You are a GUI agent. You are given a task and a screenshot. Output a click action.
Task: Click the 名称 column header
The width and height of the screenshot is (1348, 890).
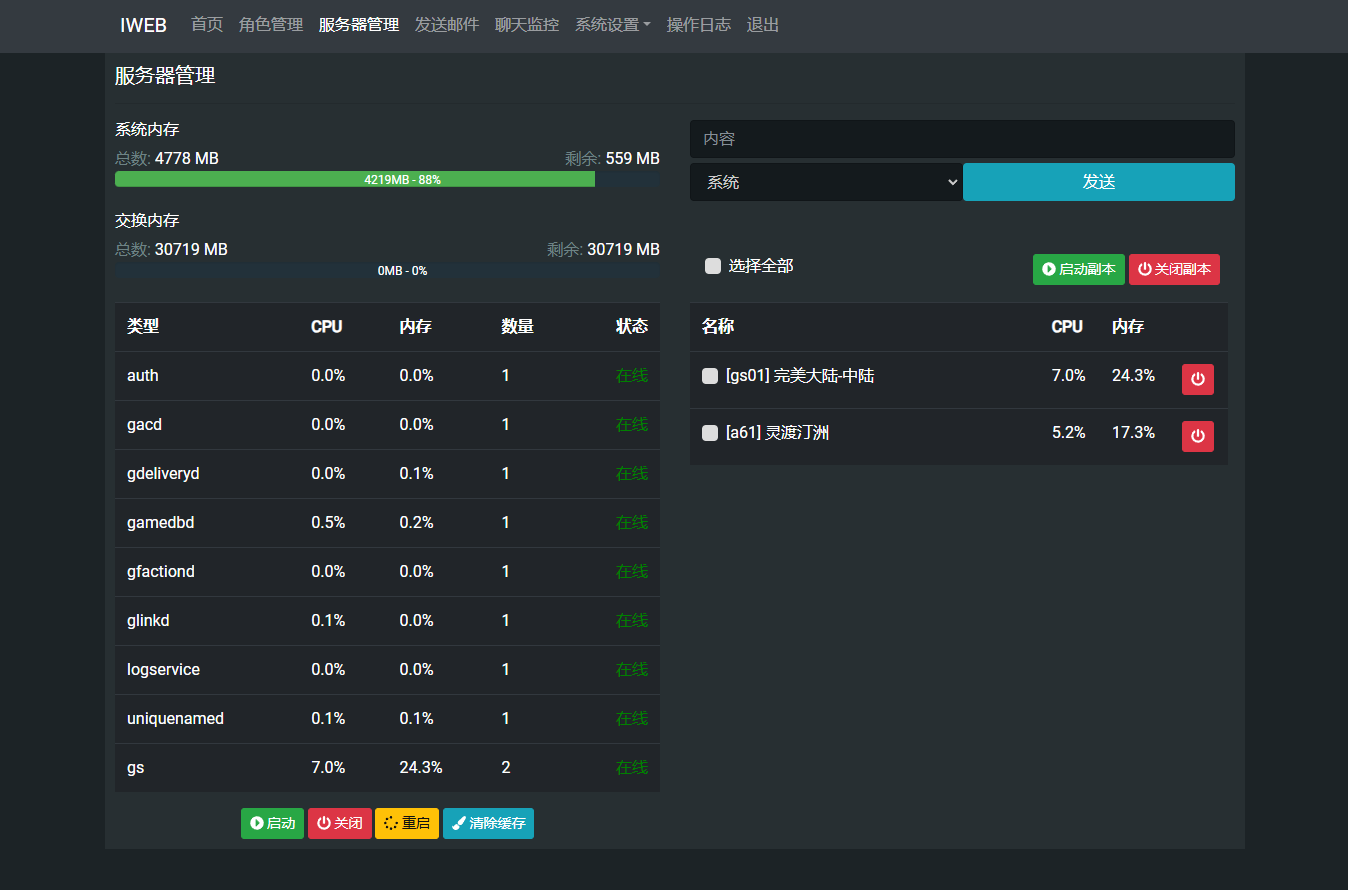point(718,327)
